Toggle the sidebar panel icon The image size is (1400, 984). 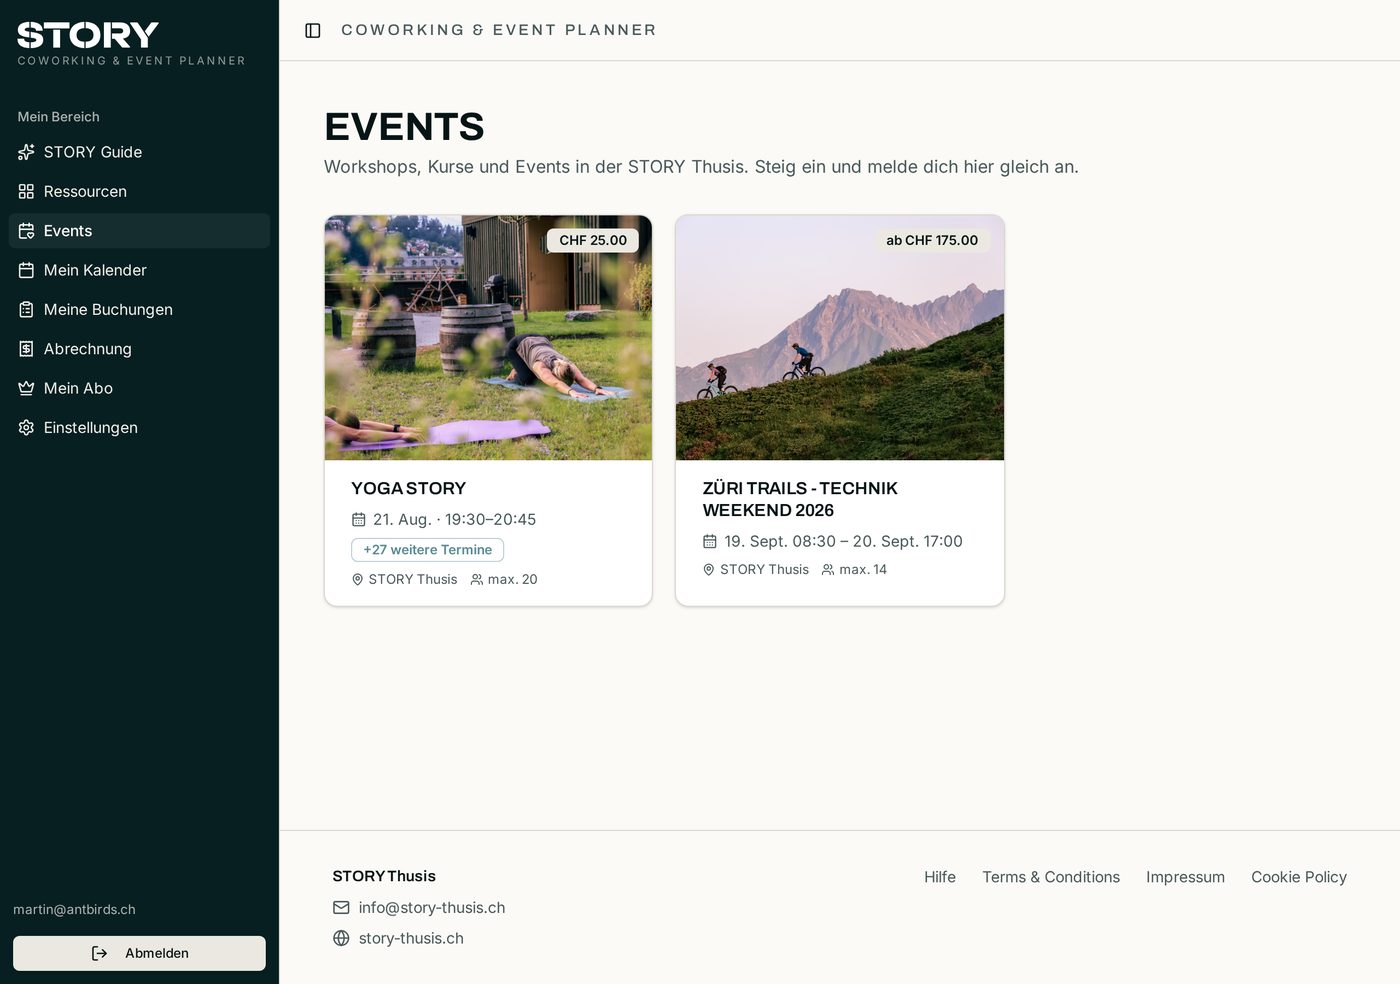(313, 31)
